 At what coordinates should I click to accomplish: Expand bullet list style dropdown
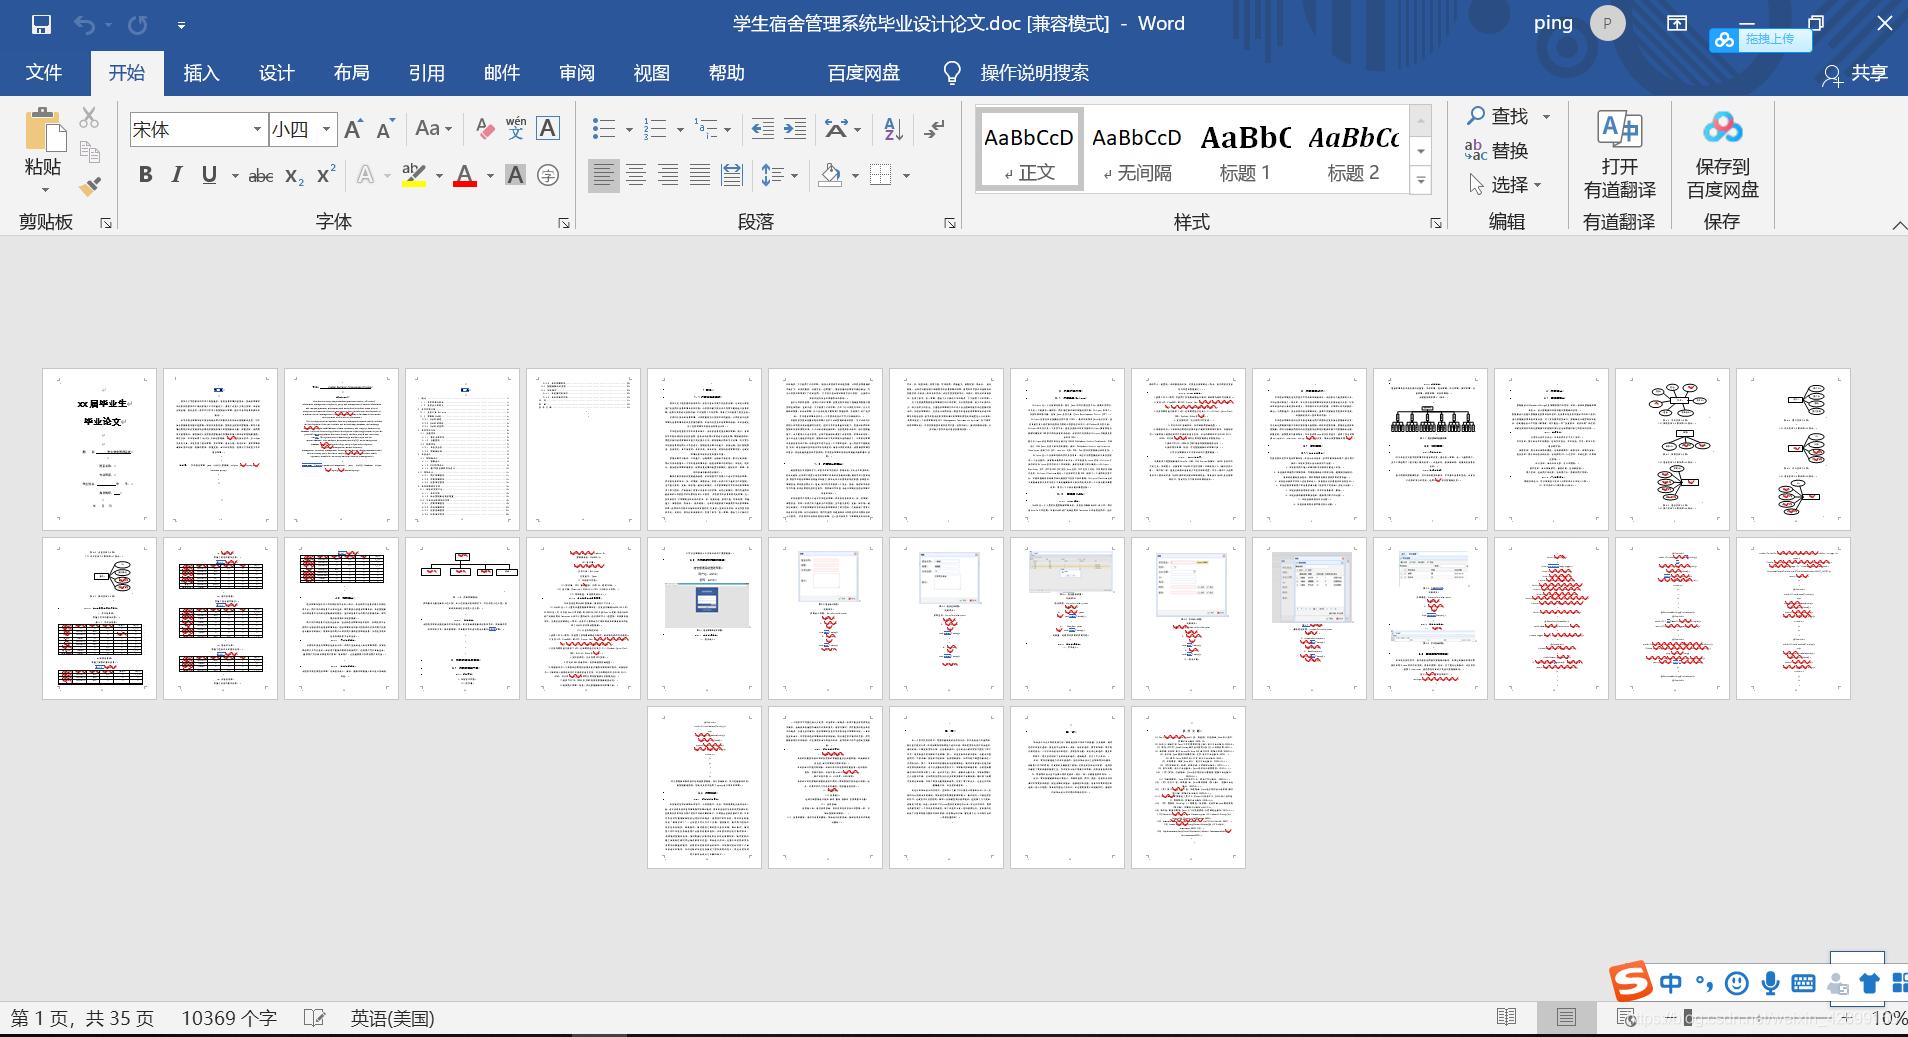coord(629,130)
